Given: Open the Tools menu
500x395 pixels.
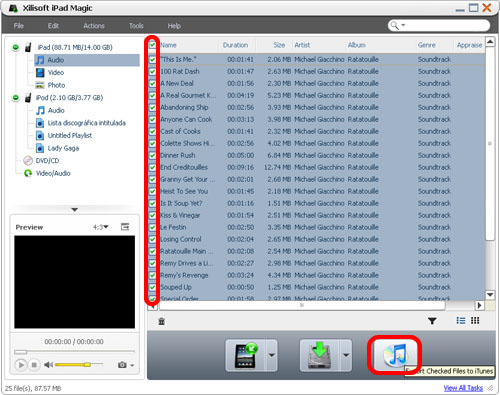Looking at the screenshot, I should 136,26.
